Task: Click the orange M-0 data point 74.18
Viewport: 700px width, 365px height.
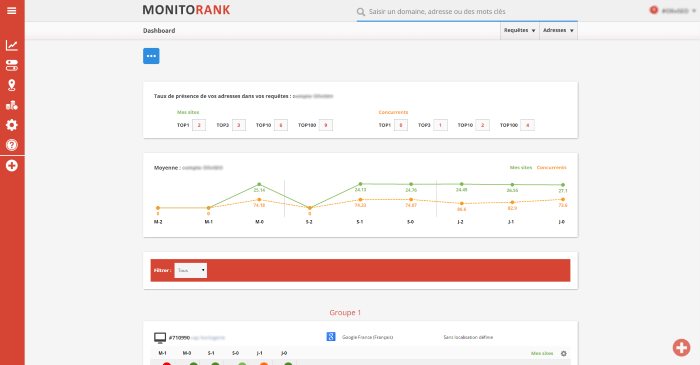Action: [x=259, y=199]
